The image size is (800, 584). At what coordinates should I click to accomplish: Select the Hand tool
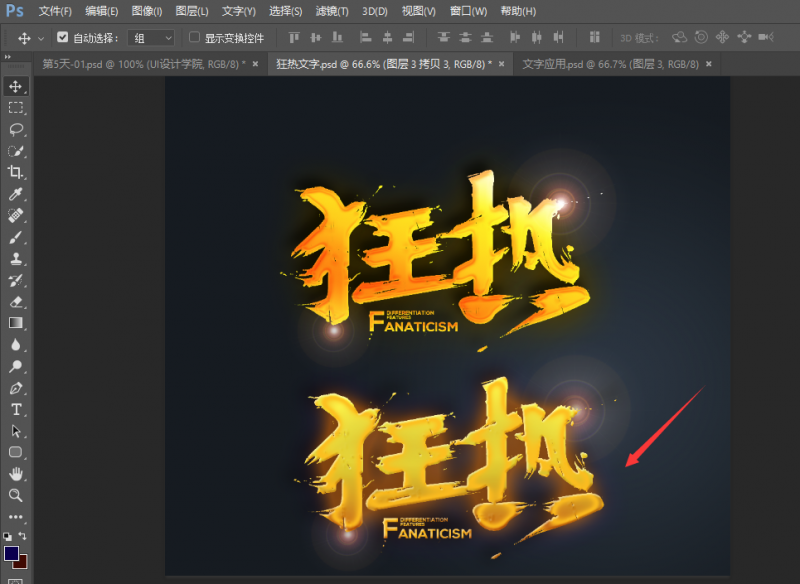(16, 473)
